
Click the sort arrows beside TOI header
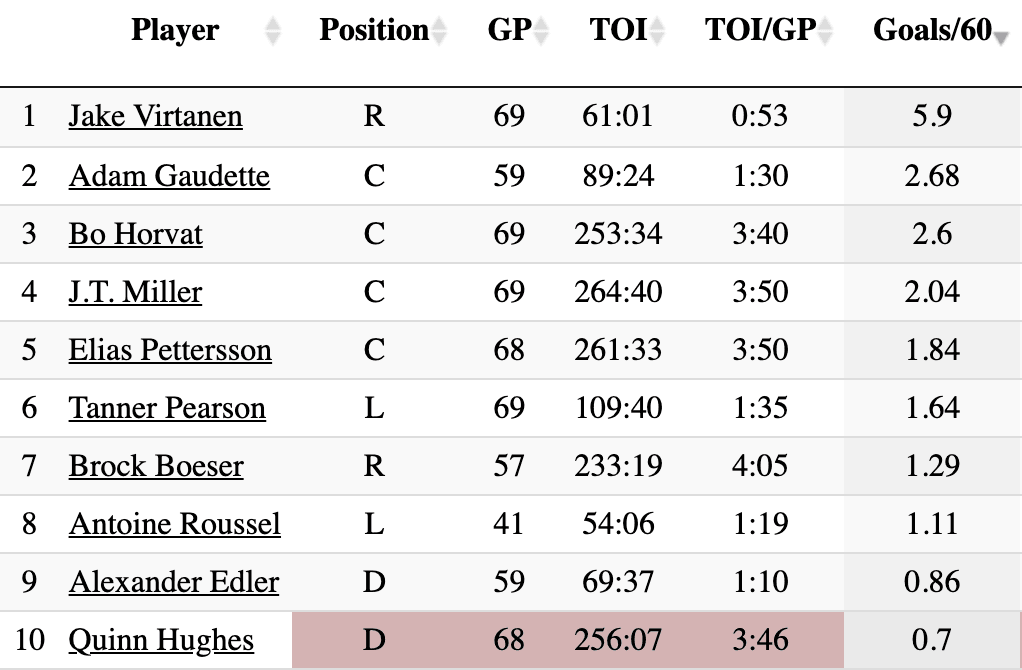[x=657, y=32]
